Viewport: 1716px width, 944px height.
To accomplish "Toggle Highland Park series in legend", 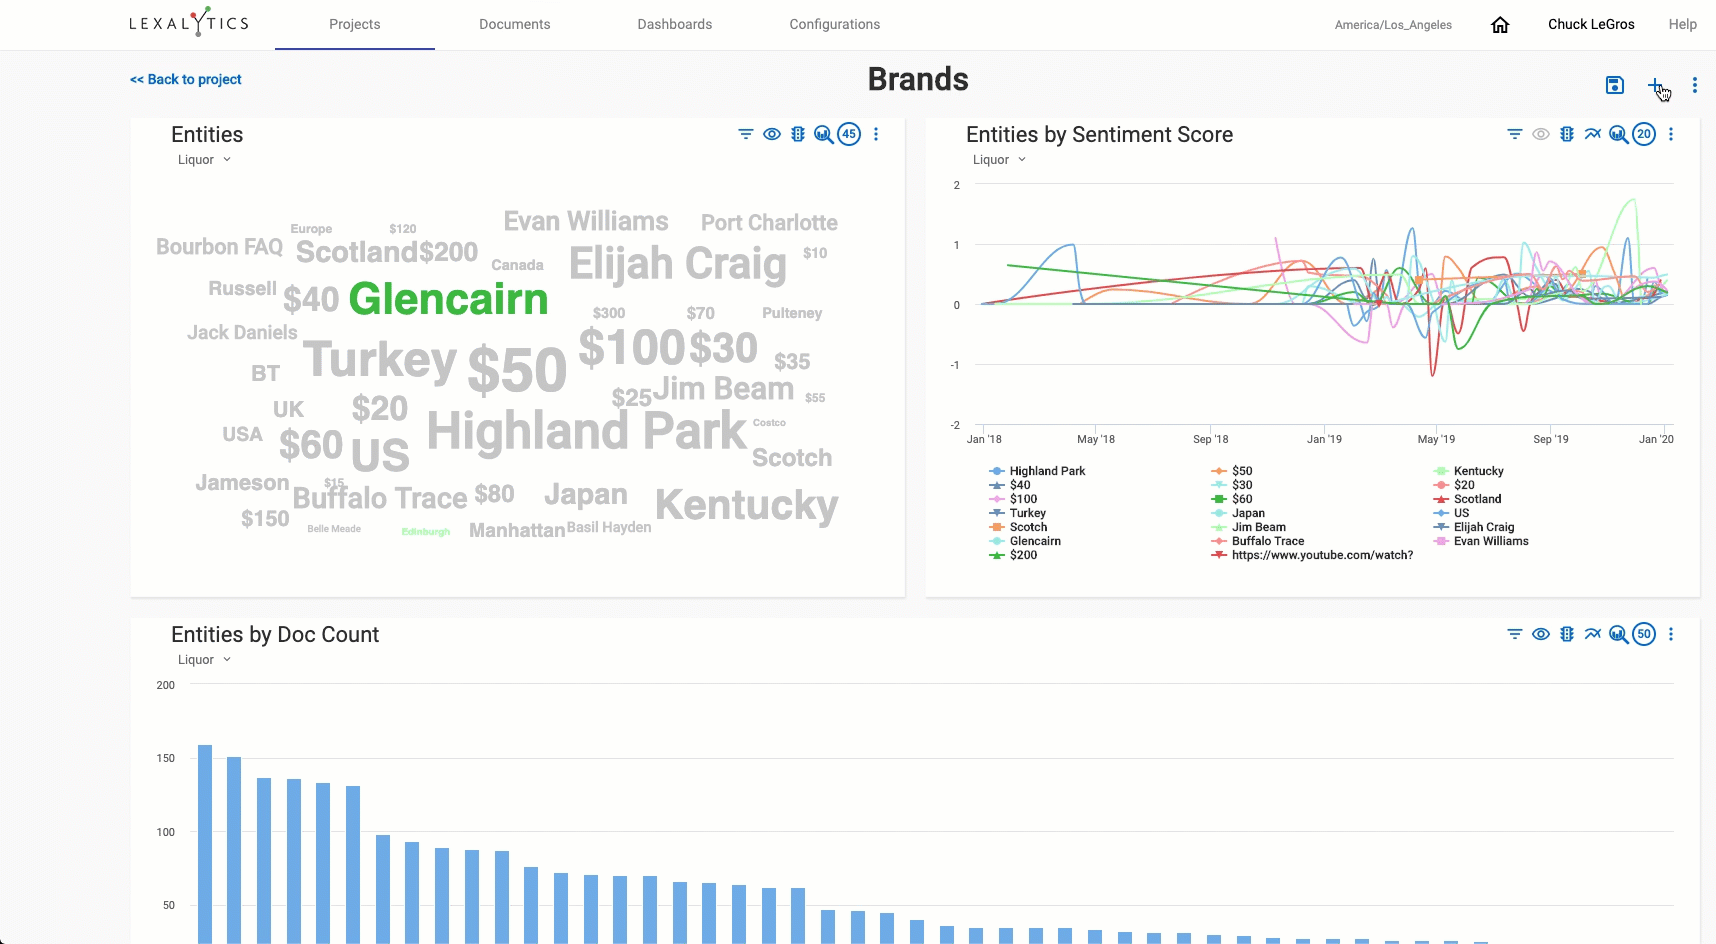I will [1037, 471].
